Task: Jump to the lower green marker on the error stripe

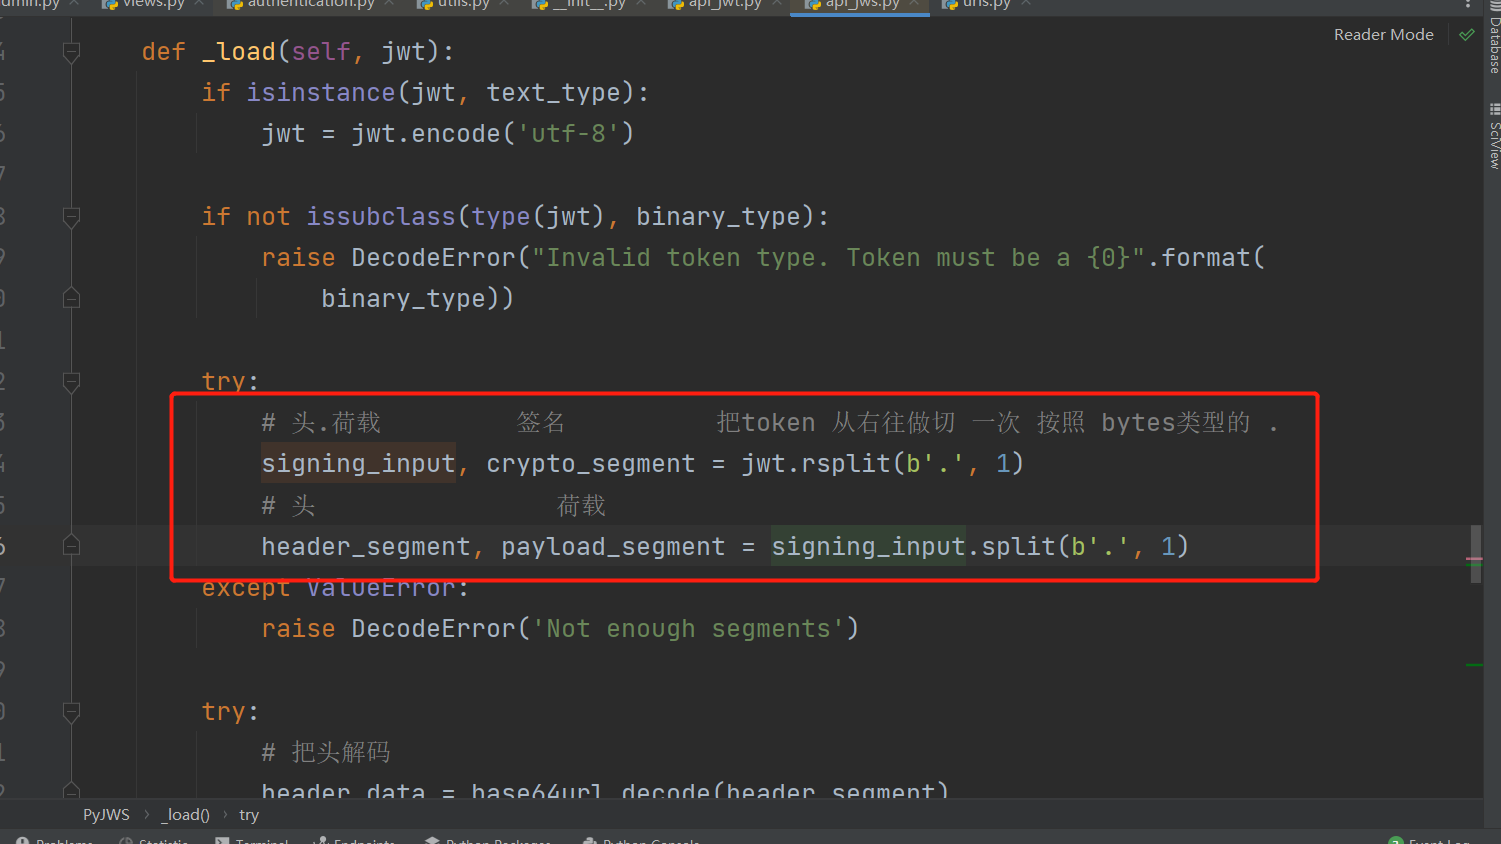Action: (1474, 665)
